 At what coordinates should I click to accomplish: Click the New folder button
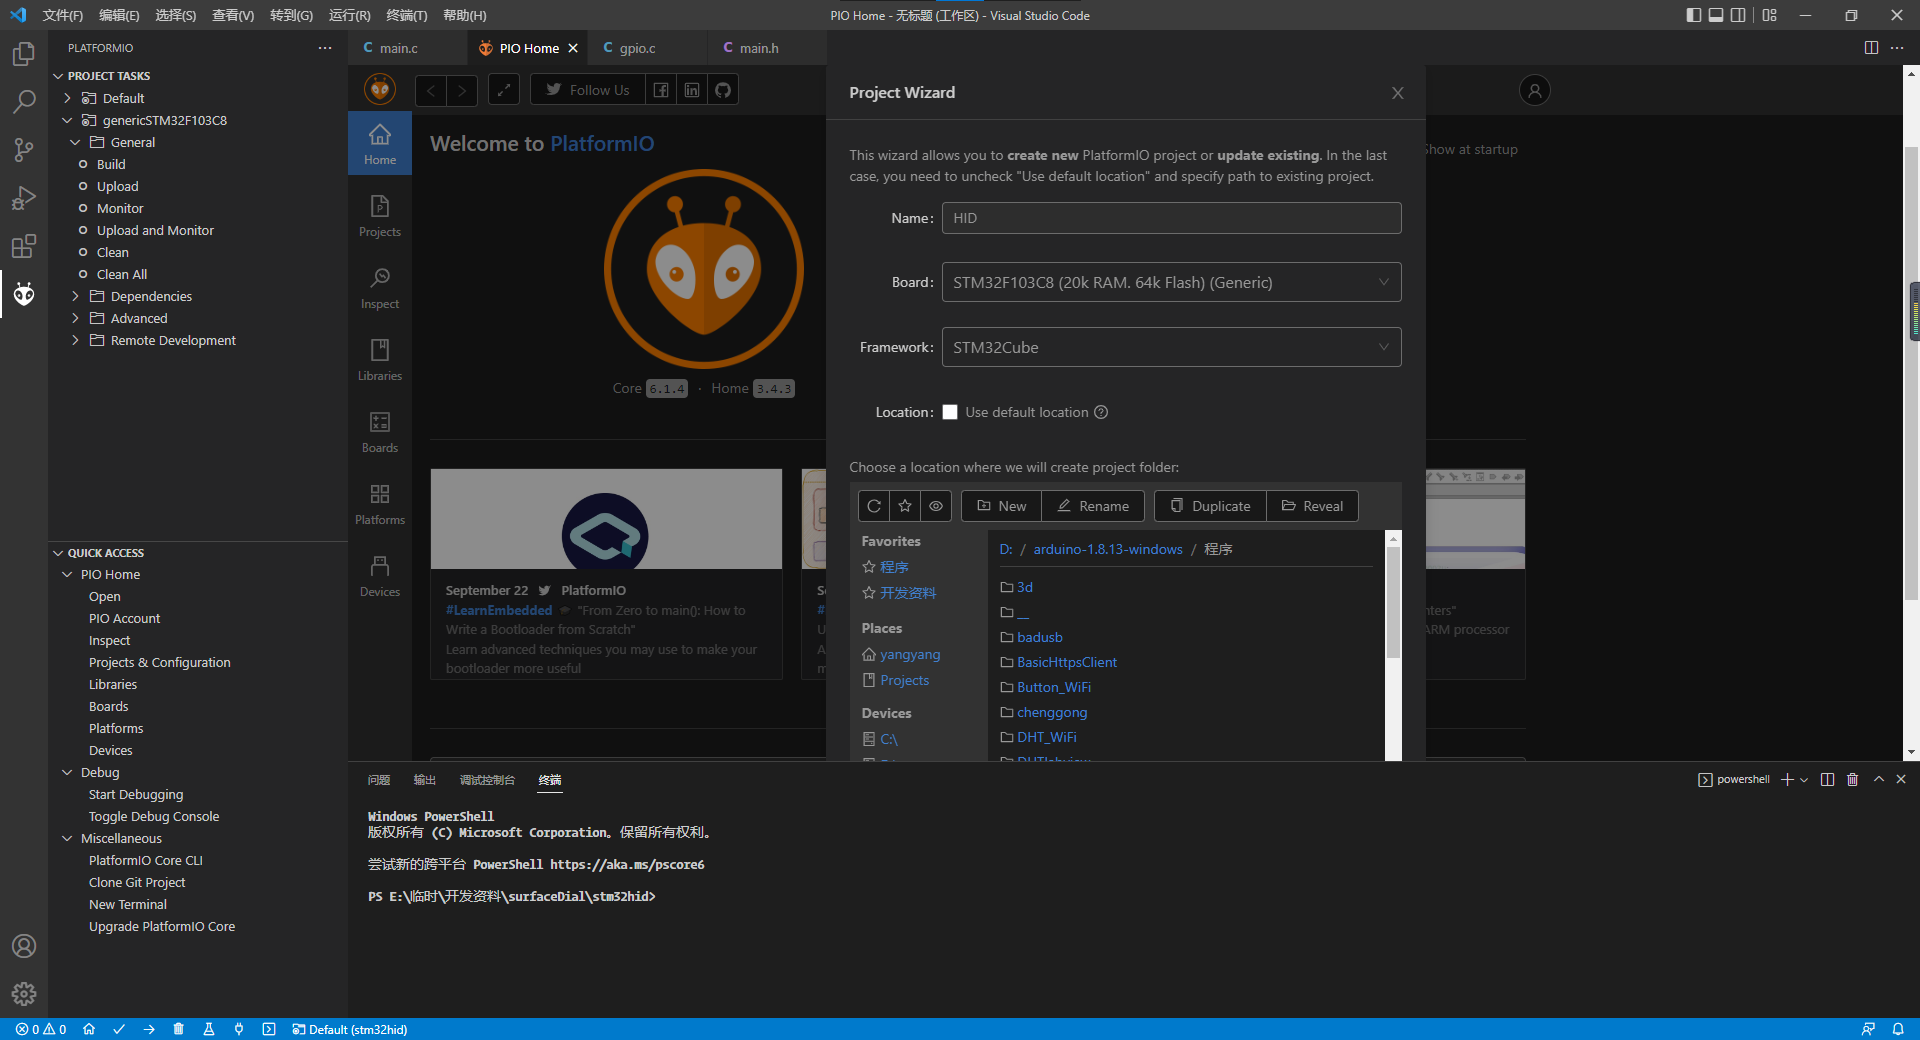click(x=1001, y=506)
